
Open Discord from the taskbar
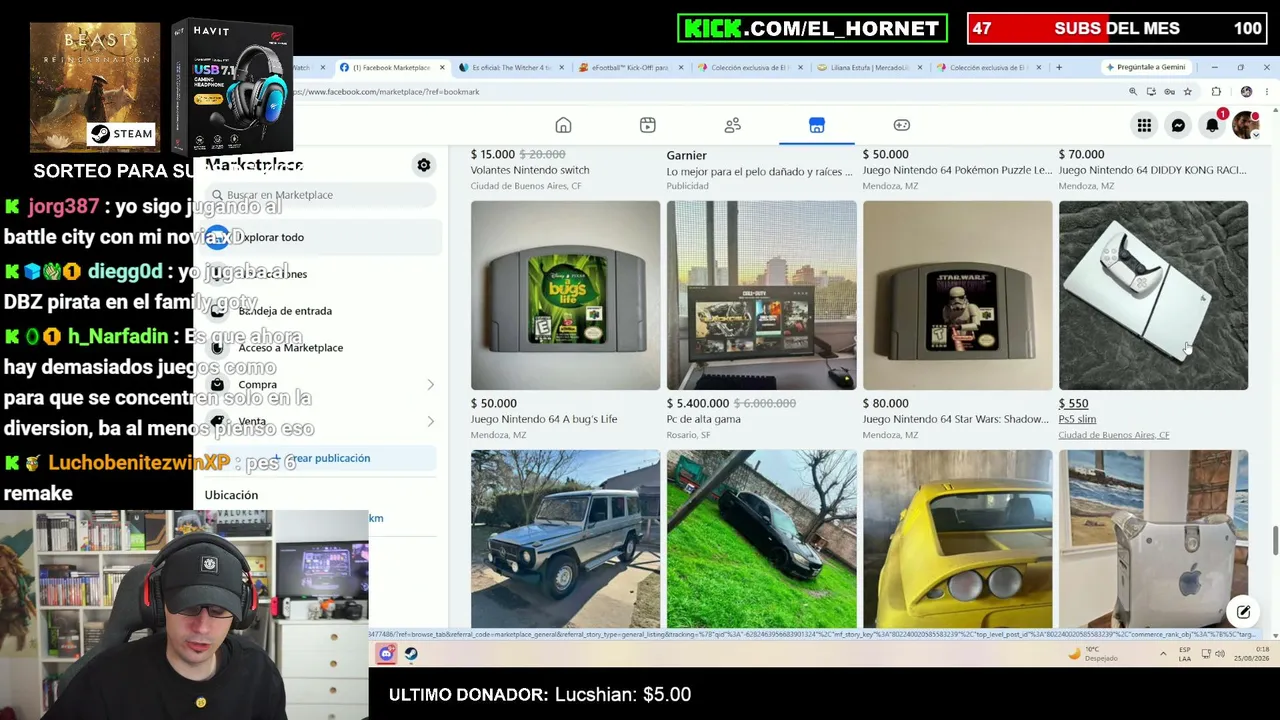[386, 654]
